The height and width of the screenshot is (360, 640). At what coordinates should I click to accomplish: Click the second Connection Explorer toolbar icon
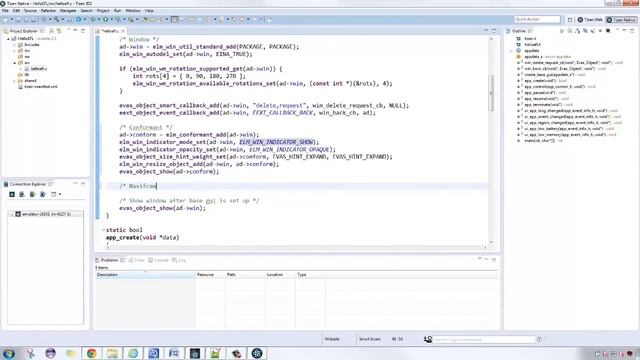pos(22,194)
